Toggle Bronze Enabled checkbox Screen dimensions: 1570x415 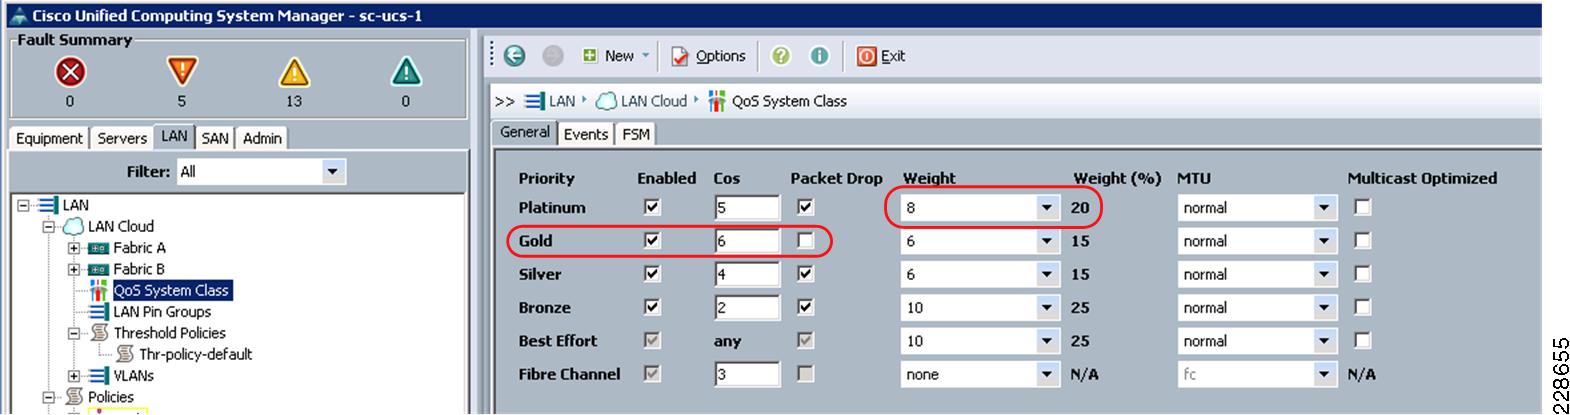(653, 307)
